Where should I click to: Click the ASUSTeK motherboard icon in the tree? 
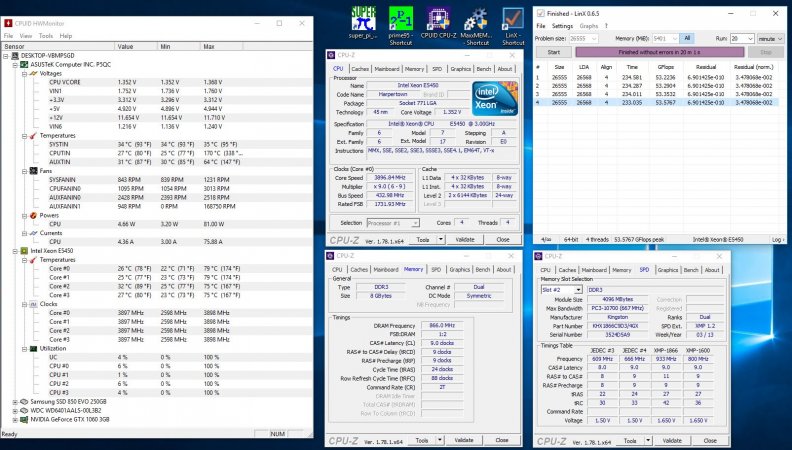click(x=24, y=65)
